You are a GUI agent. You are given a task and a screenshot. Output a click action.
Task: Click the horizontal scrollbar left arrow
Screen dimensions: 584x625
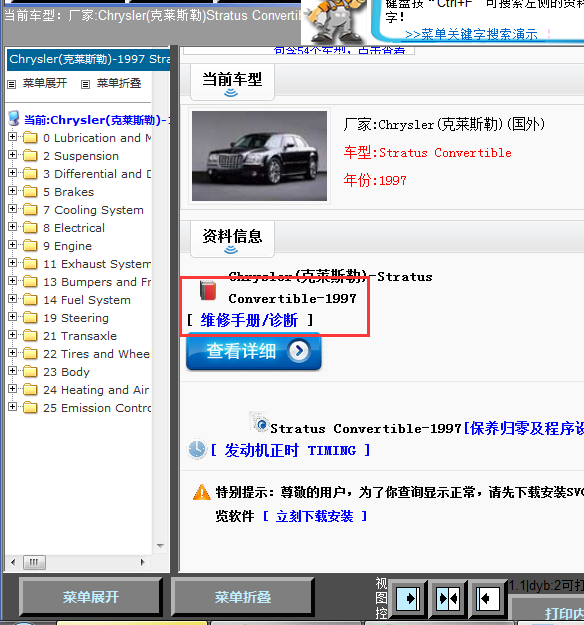(x=13, y=562)
